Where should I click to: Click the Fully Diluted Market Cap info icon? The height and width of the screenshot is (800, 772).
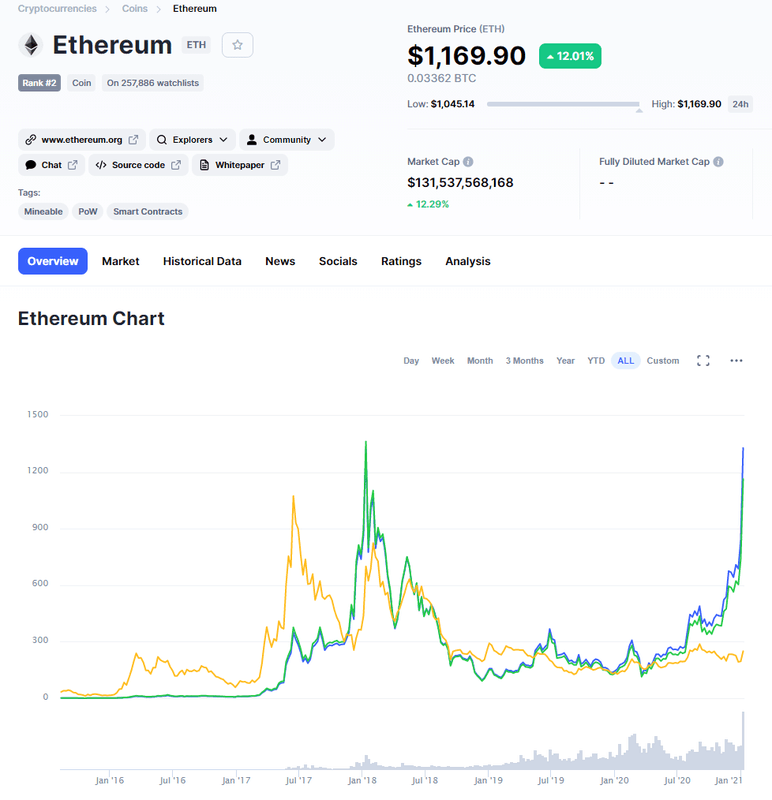point(718,162)
